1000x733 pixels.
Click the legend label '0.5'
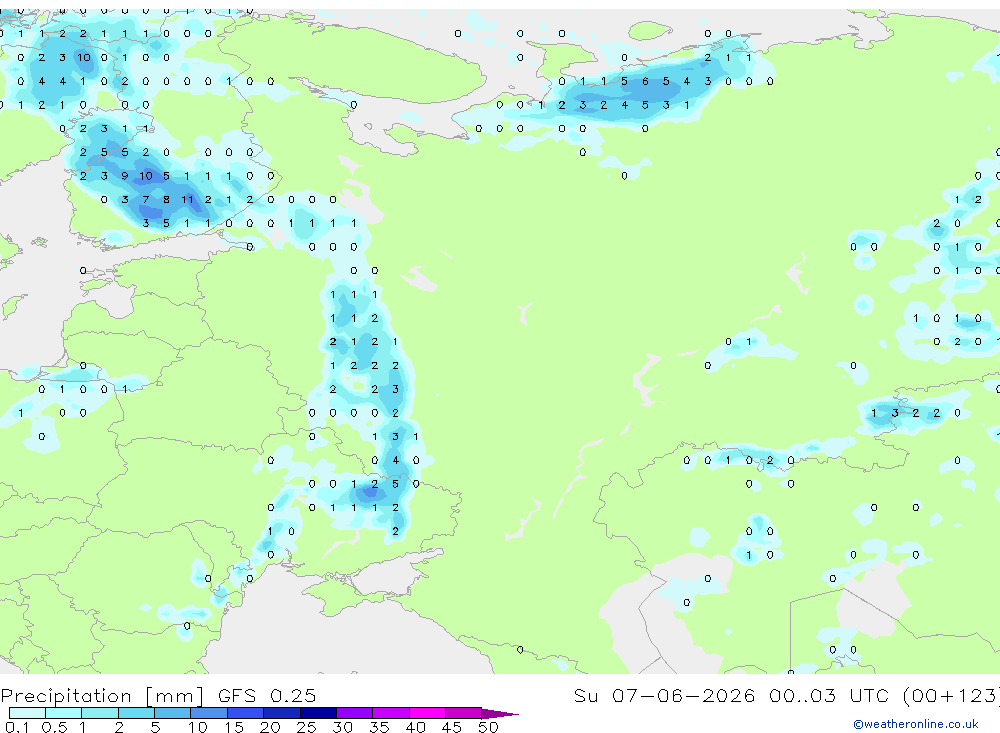coord(54,727)
